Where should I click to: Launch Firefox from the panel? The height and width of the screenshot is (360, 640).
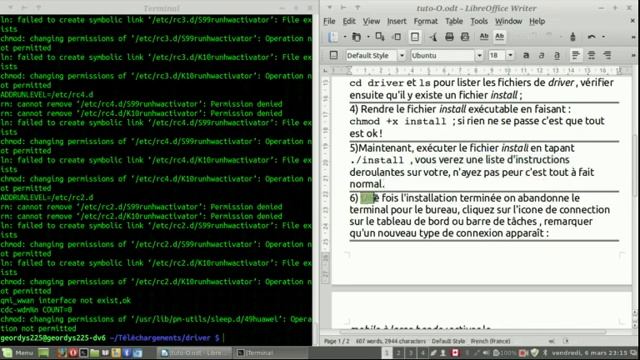point(62,353)
